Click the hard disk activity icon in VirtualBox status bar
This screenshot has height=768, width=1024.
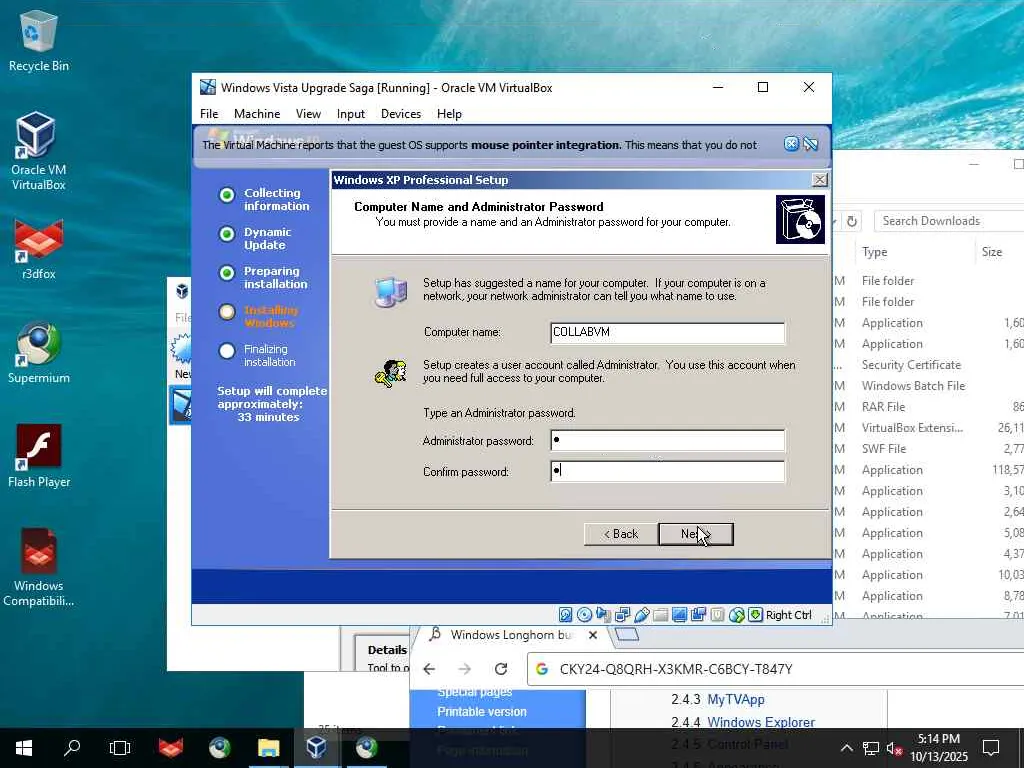point(566,615)
